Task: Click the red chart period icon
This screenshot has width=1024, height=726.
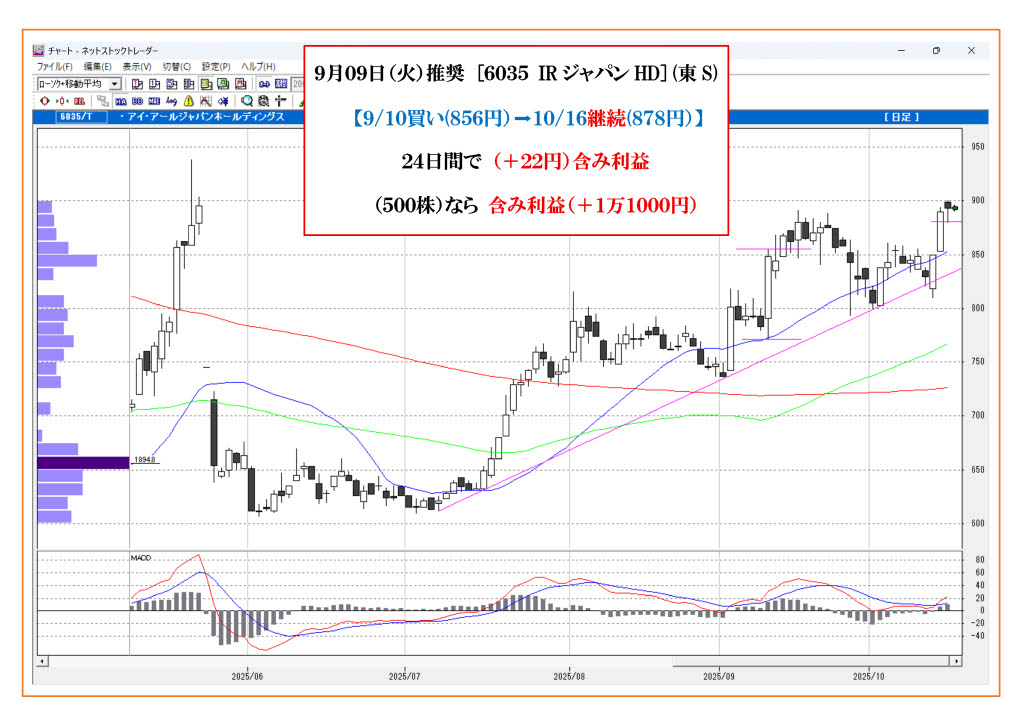Action: pos(240,84)
